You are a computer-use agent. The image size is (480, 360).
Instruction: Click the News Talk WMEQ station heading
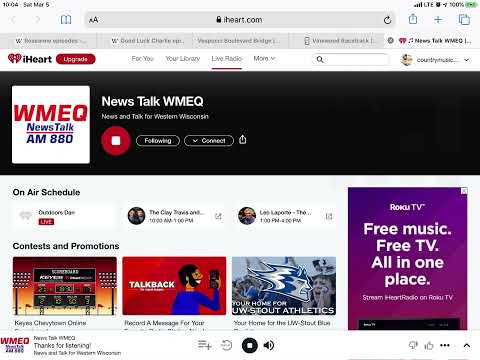[x=152, y=101]
